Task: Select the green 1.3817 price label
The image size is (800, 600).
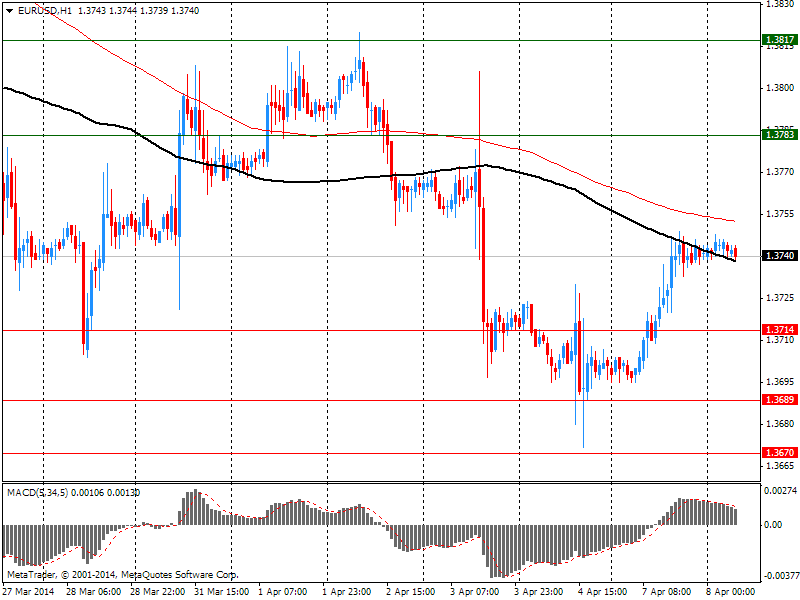Action: pos(778,41)
